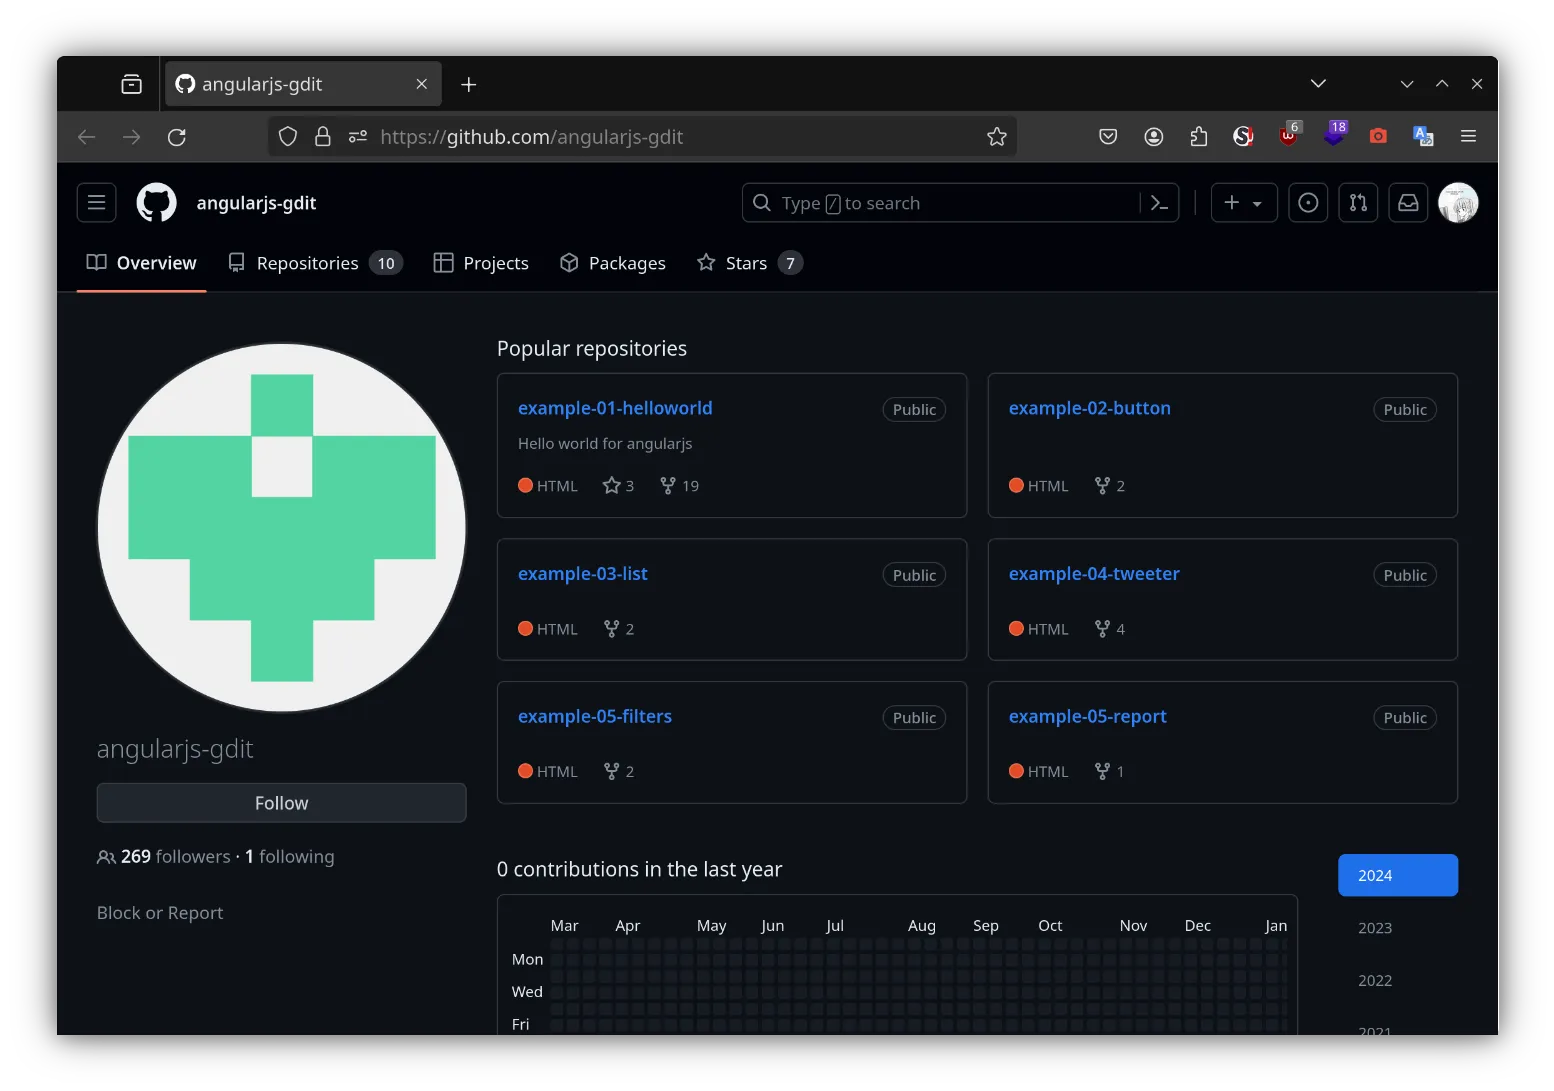Click the forks count on example-02-button
The image size is (1554, 1091).
click(1110, 486)
